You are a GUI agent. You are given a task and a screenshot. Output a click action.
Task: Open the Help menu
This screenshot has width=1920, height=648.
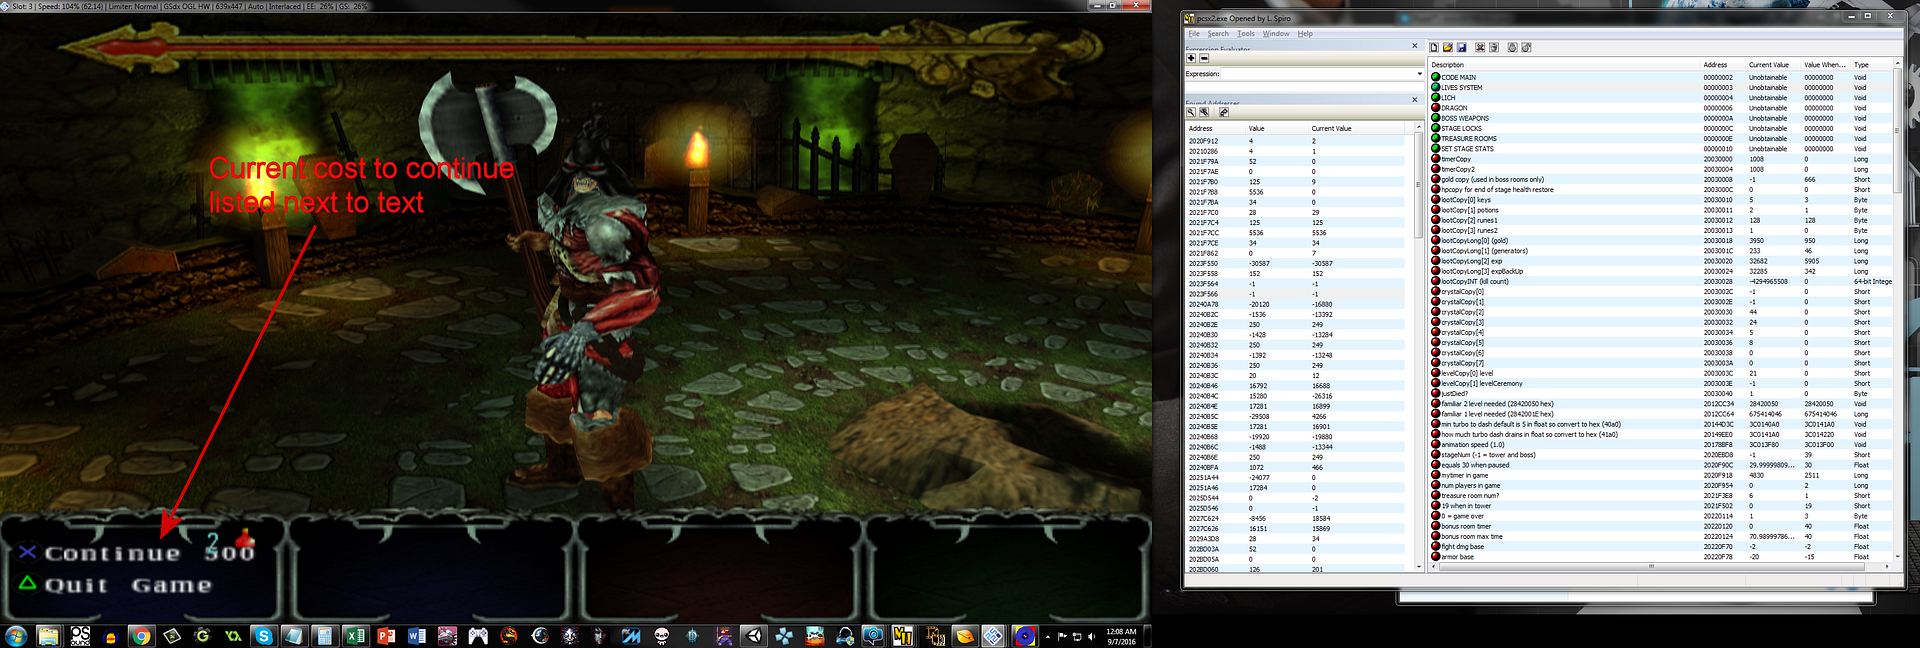pyautogui.click(x=1305, y=34)
